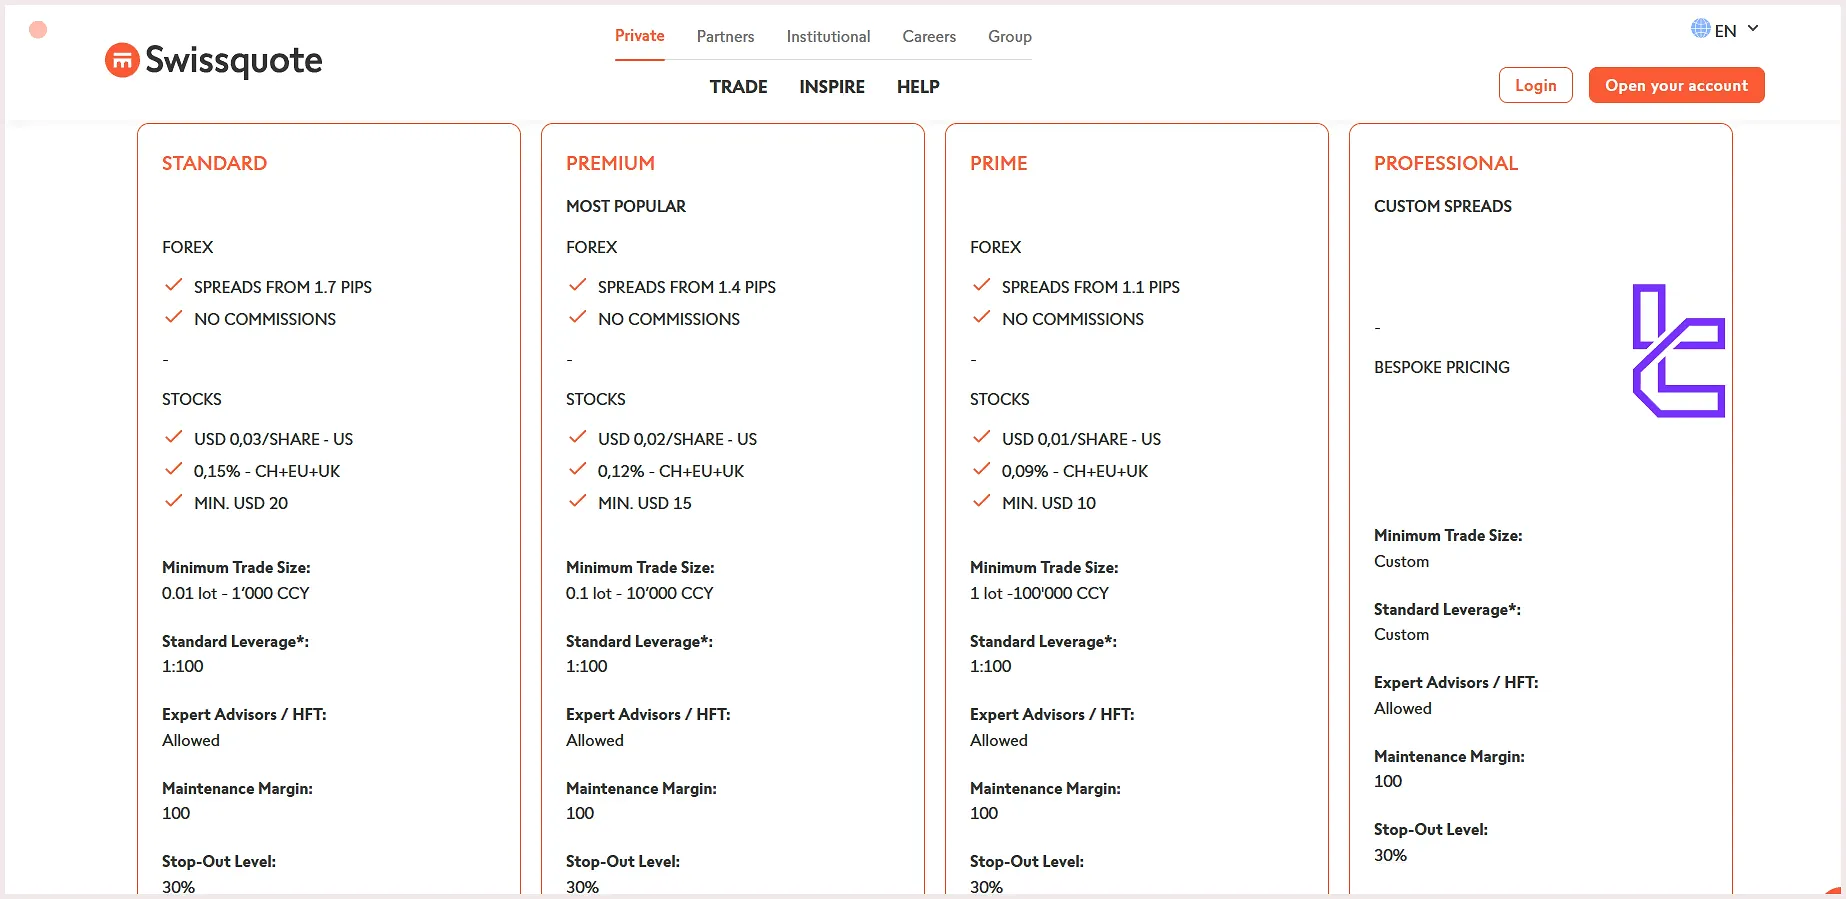Click NO COMMISSIONS checkmark in Prime card
This screenshot has height=899, width=1846.
(982, 317)
